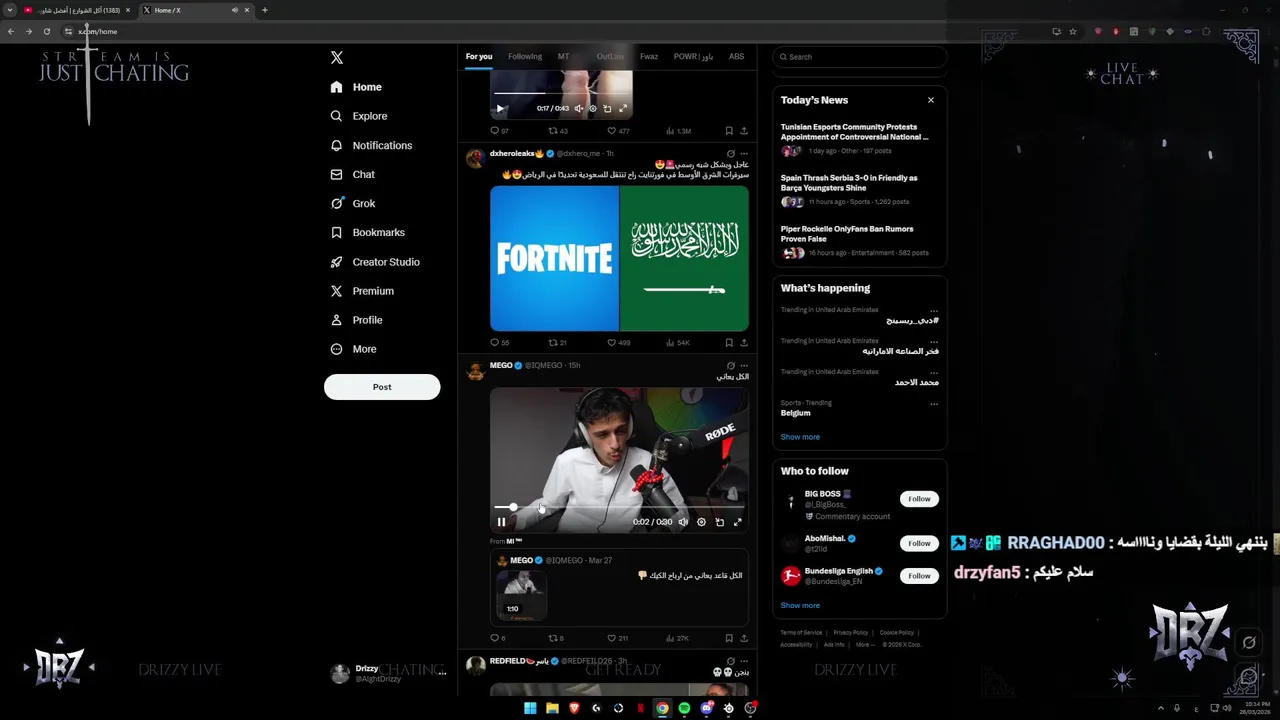Open more options on MEGO post
This screenshot has height=720, width=1280.
743,366
